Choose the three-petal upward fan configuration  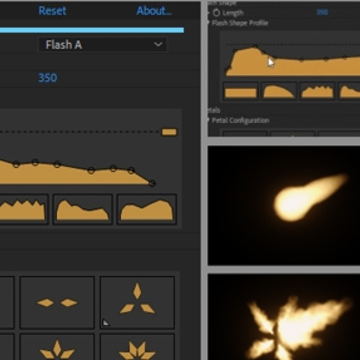(57, 347)
